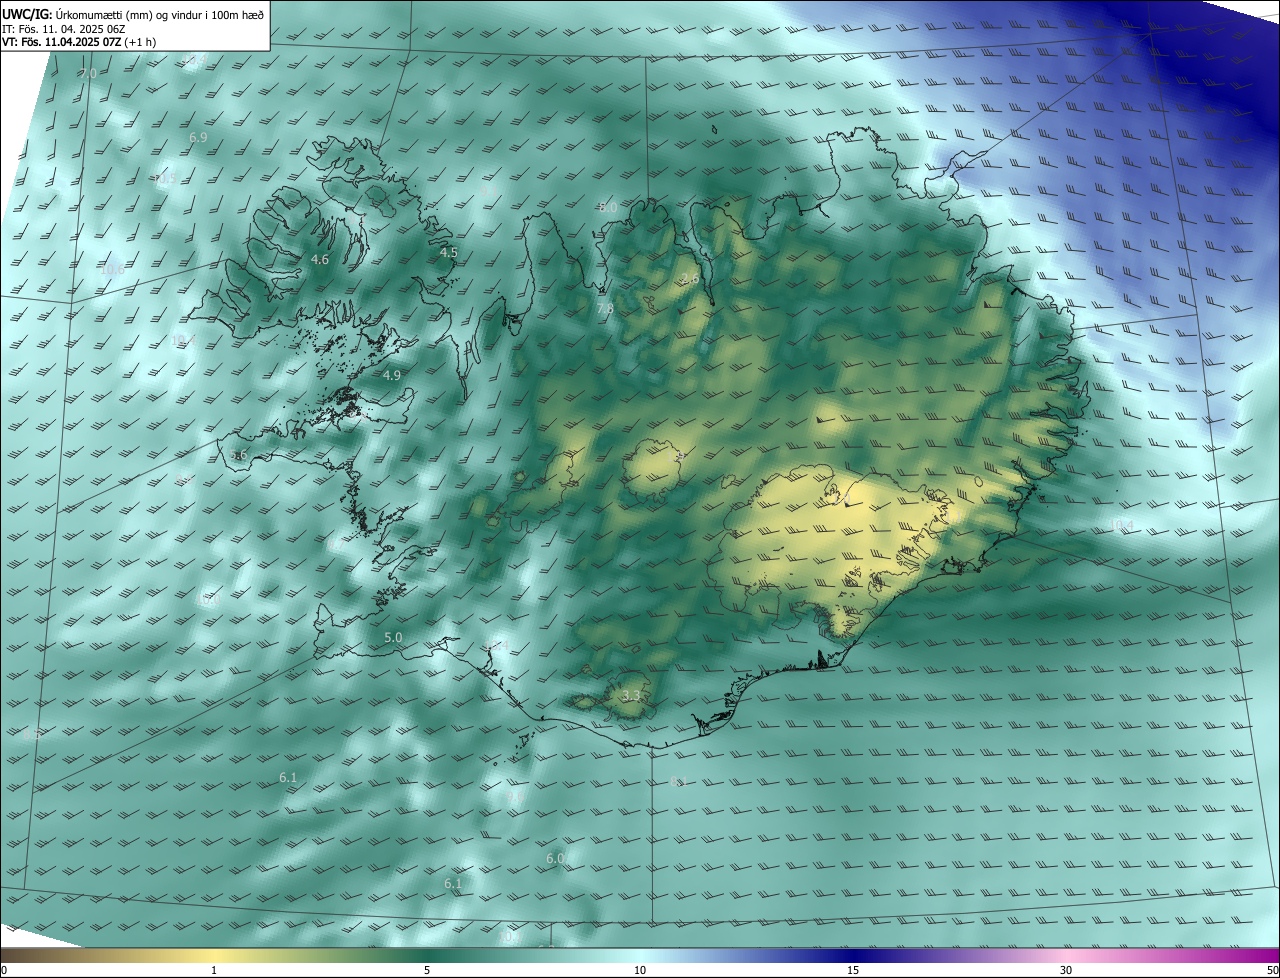Click the 15 tick on color scale

pyautogui.click(x=853, y=970)
